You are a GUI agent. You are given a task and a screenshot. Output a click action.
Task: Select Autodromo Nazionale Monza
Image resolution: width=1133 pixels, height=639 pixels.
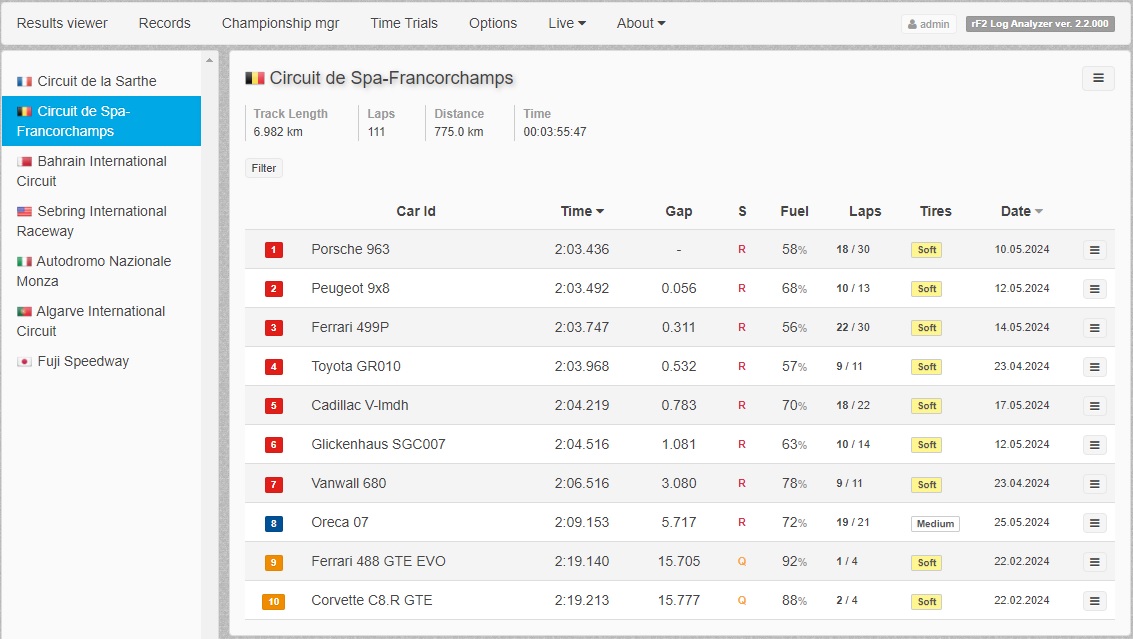coord(101,271)
